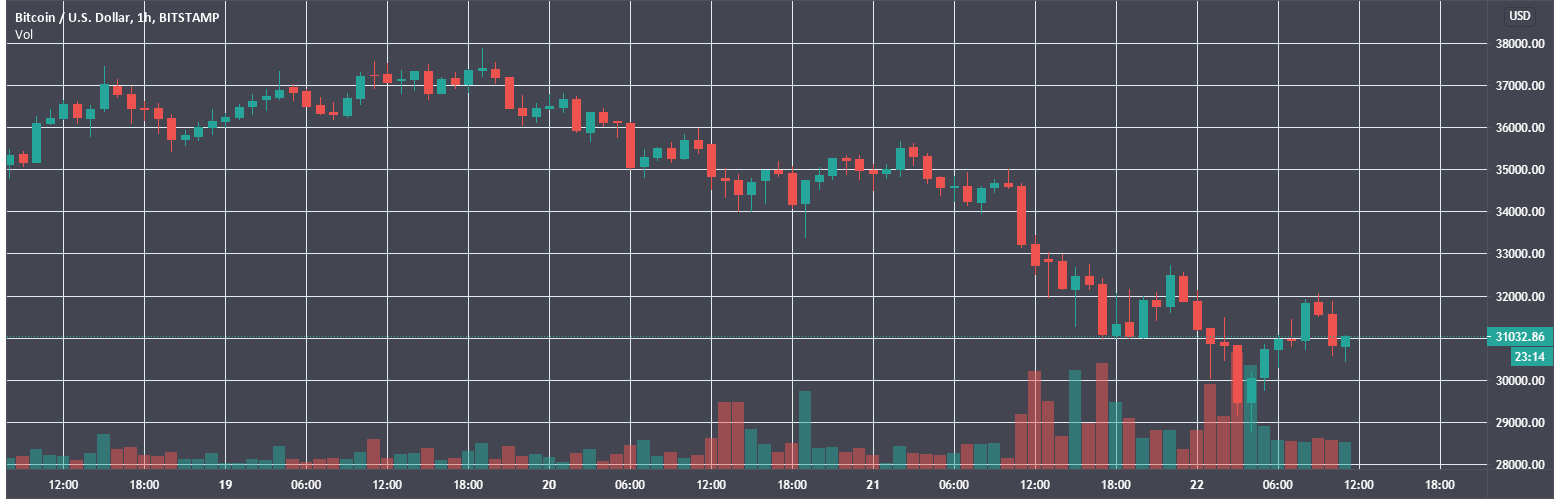Click the current price tag 31032.86
This screenshot has height=499, width=1560.
[x=1521, y=337]
